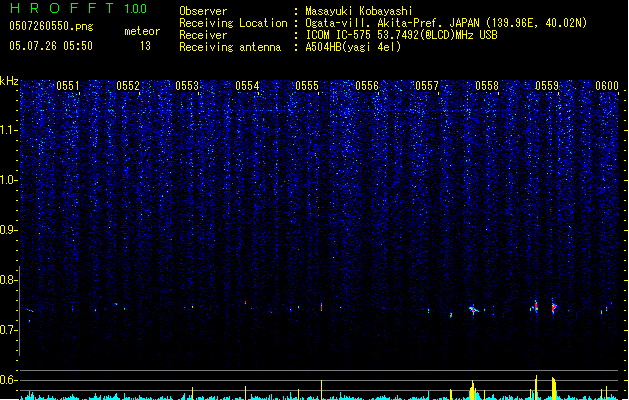Click the 1.1 kHz frequency label
629x400 pixels.
9,130
